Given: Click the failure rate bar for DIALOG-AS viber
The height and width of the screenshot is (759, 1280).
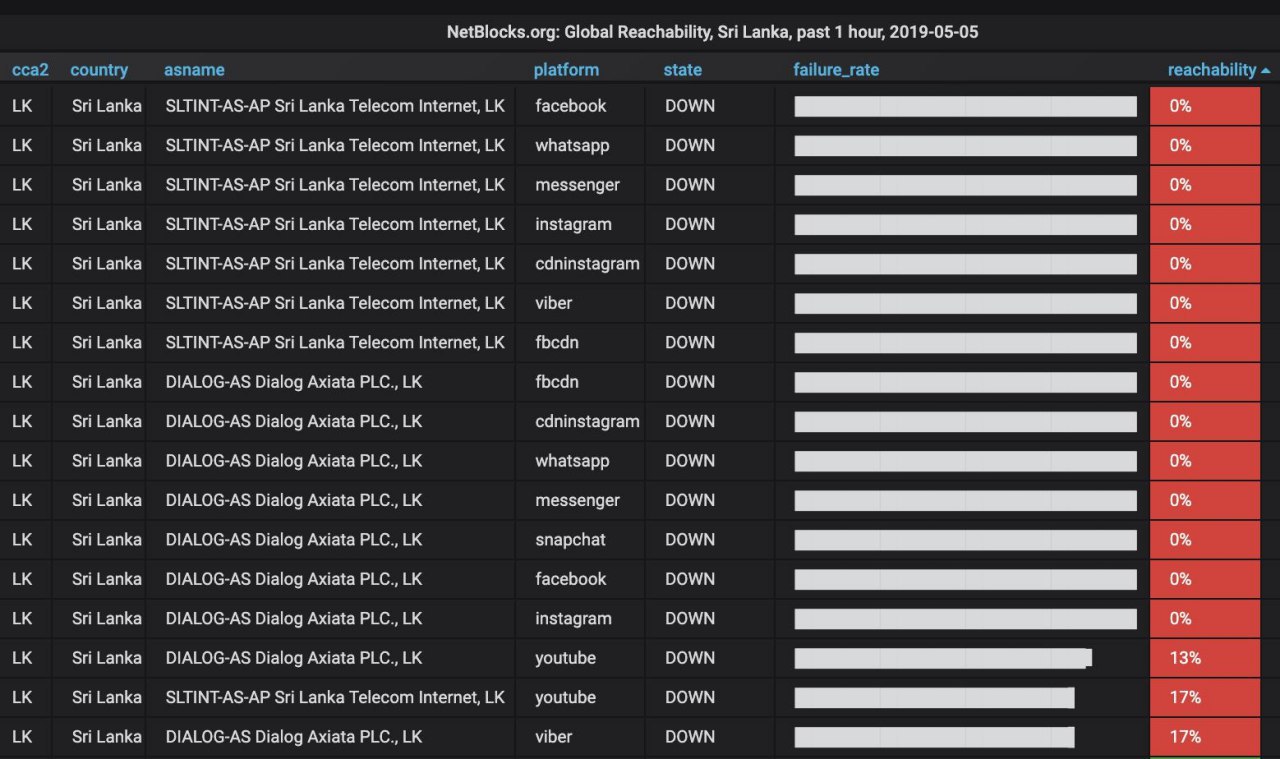Looking at the screenshot, I should coord(934,737).
